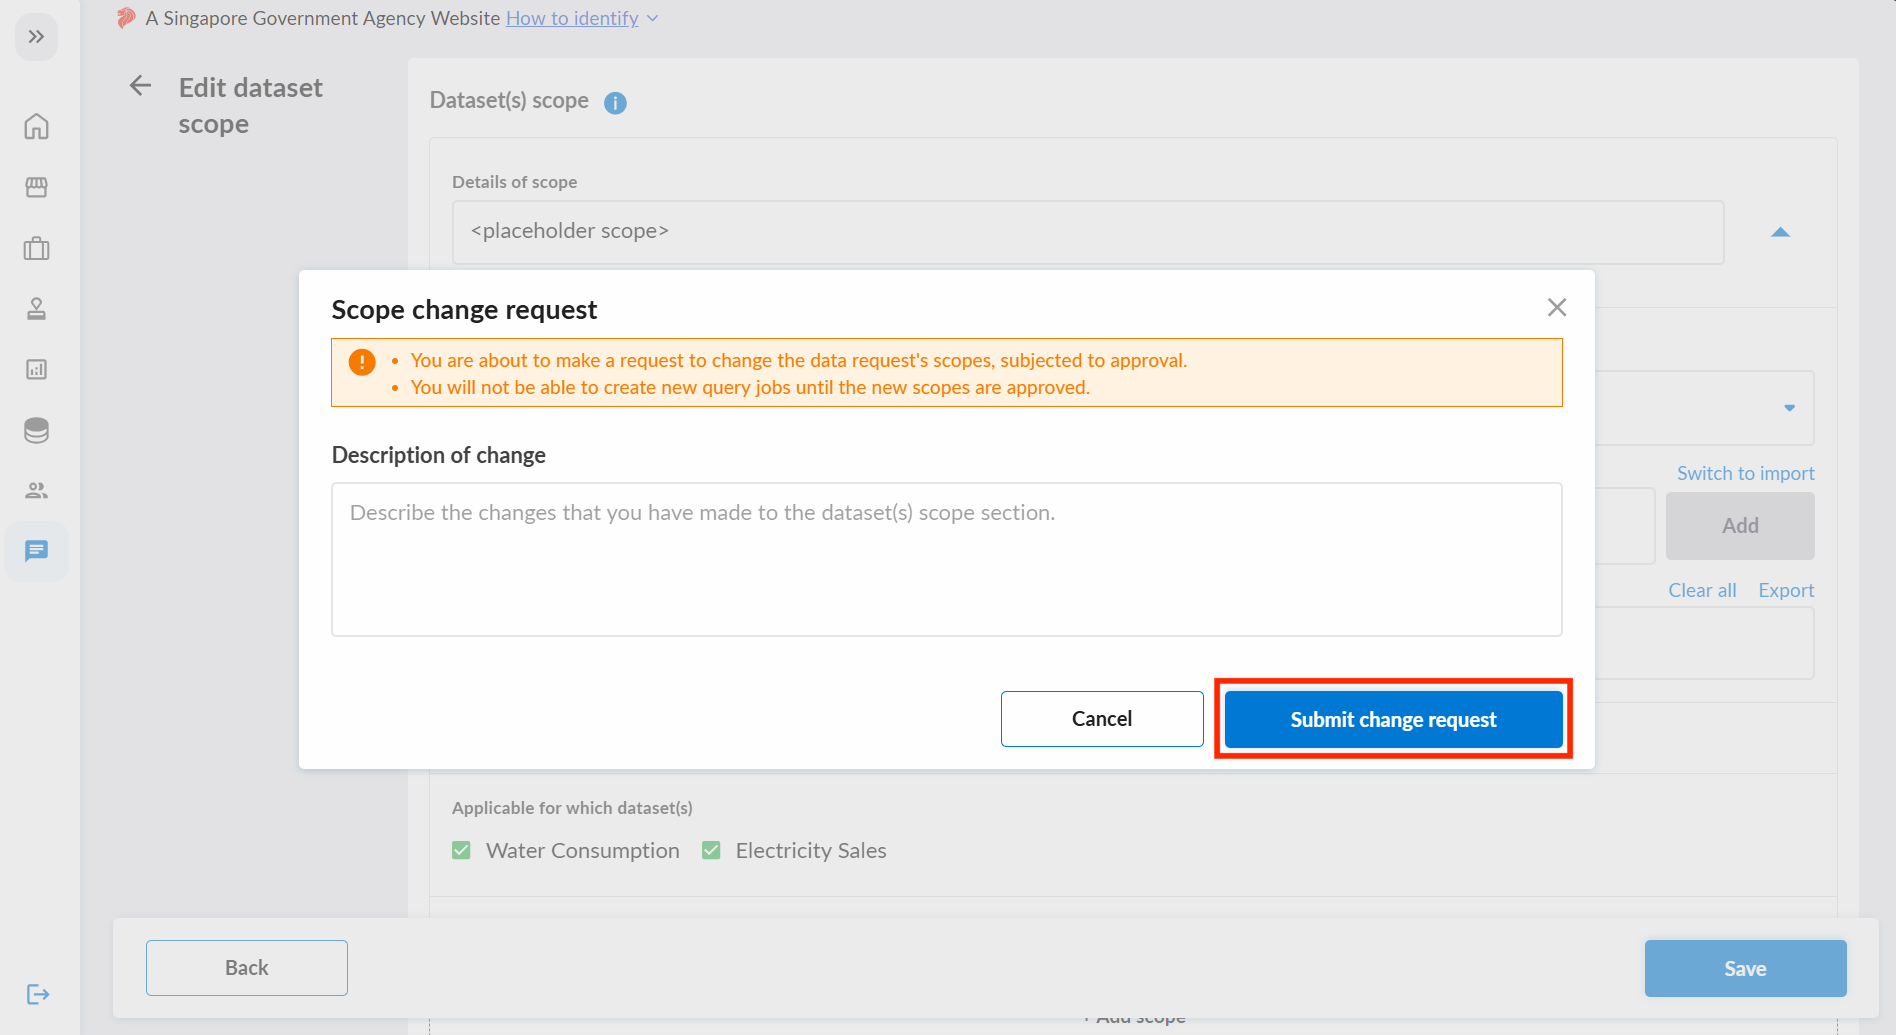The width and height of the screenshot is (1896, 1035).
Task: Collapse the scope details with up arrow
Action: pos(1780,232)
